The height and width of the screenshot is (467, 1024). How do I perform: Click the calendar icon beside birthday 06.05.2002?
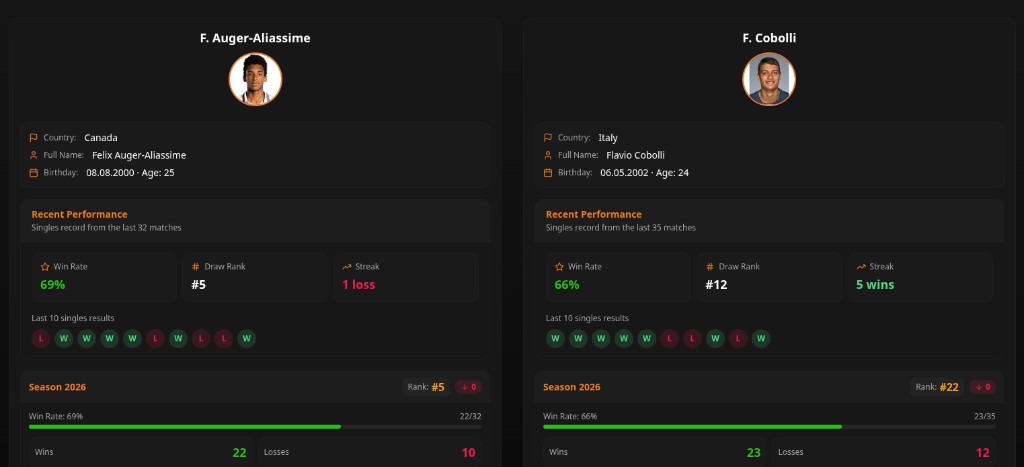(548, 173)
